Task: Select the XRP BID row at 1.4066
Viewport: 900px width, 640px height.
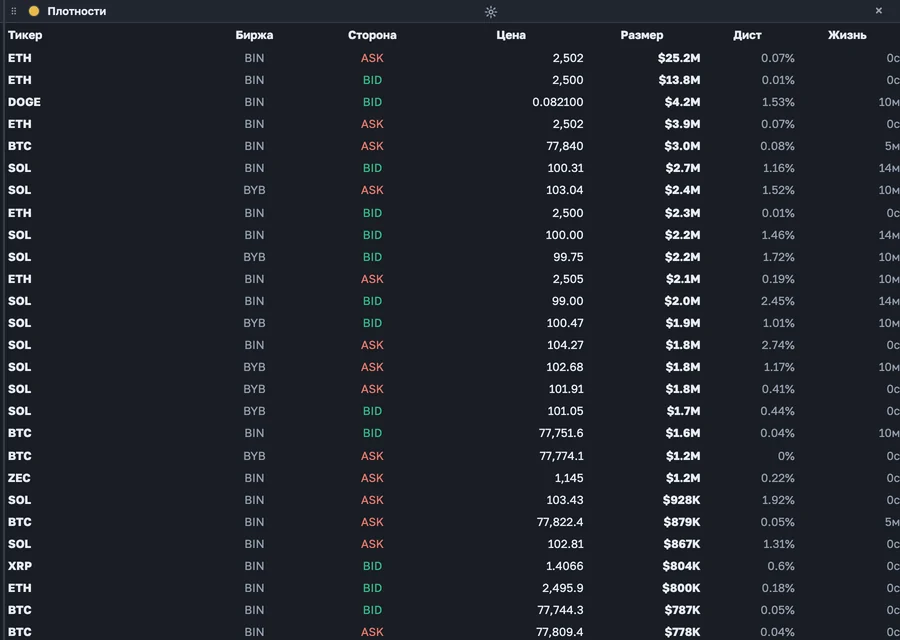Action: pos(450,566)
